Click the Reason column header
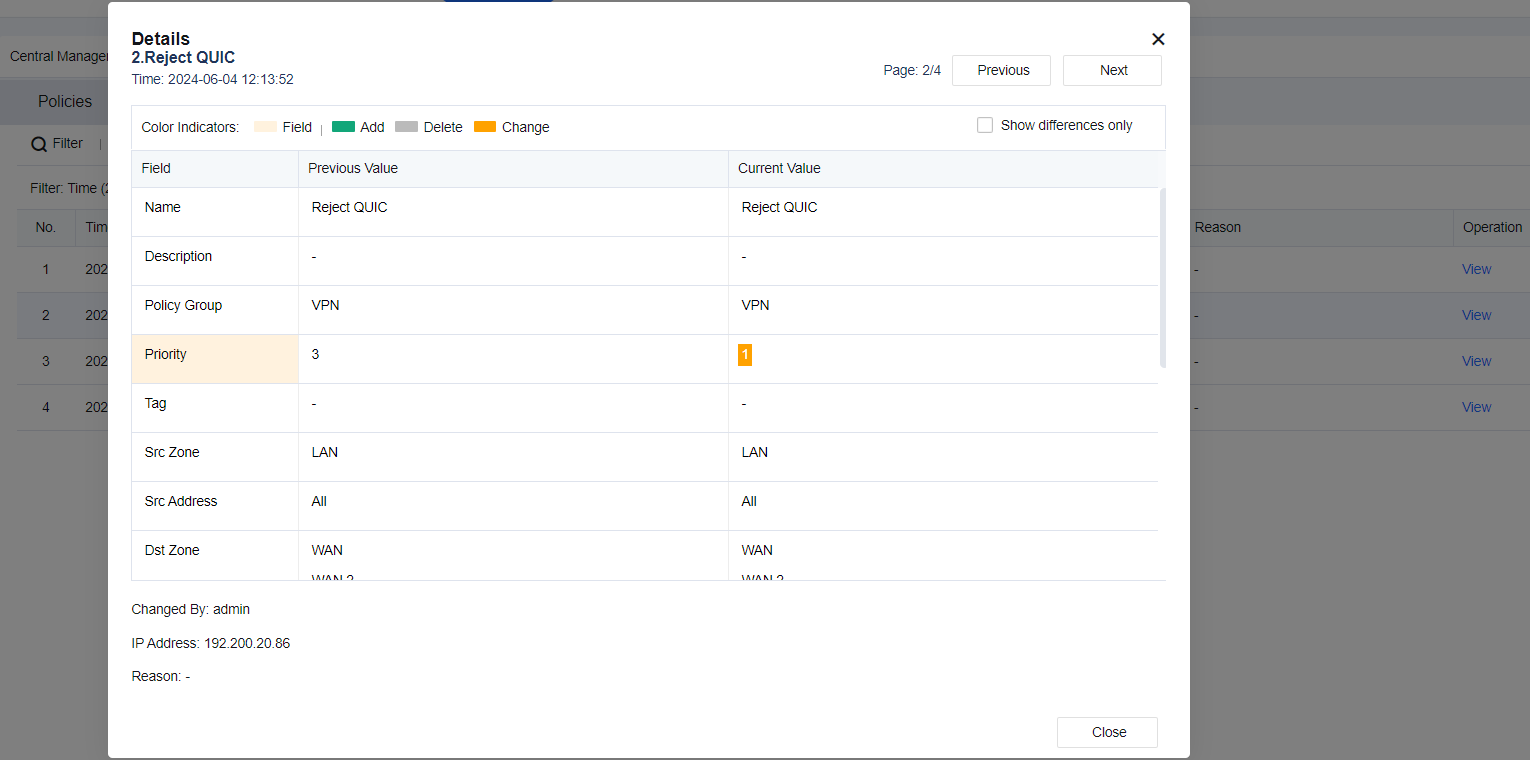 (1217, 227)
